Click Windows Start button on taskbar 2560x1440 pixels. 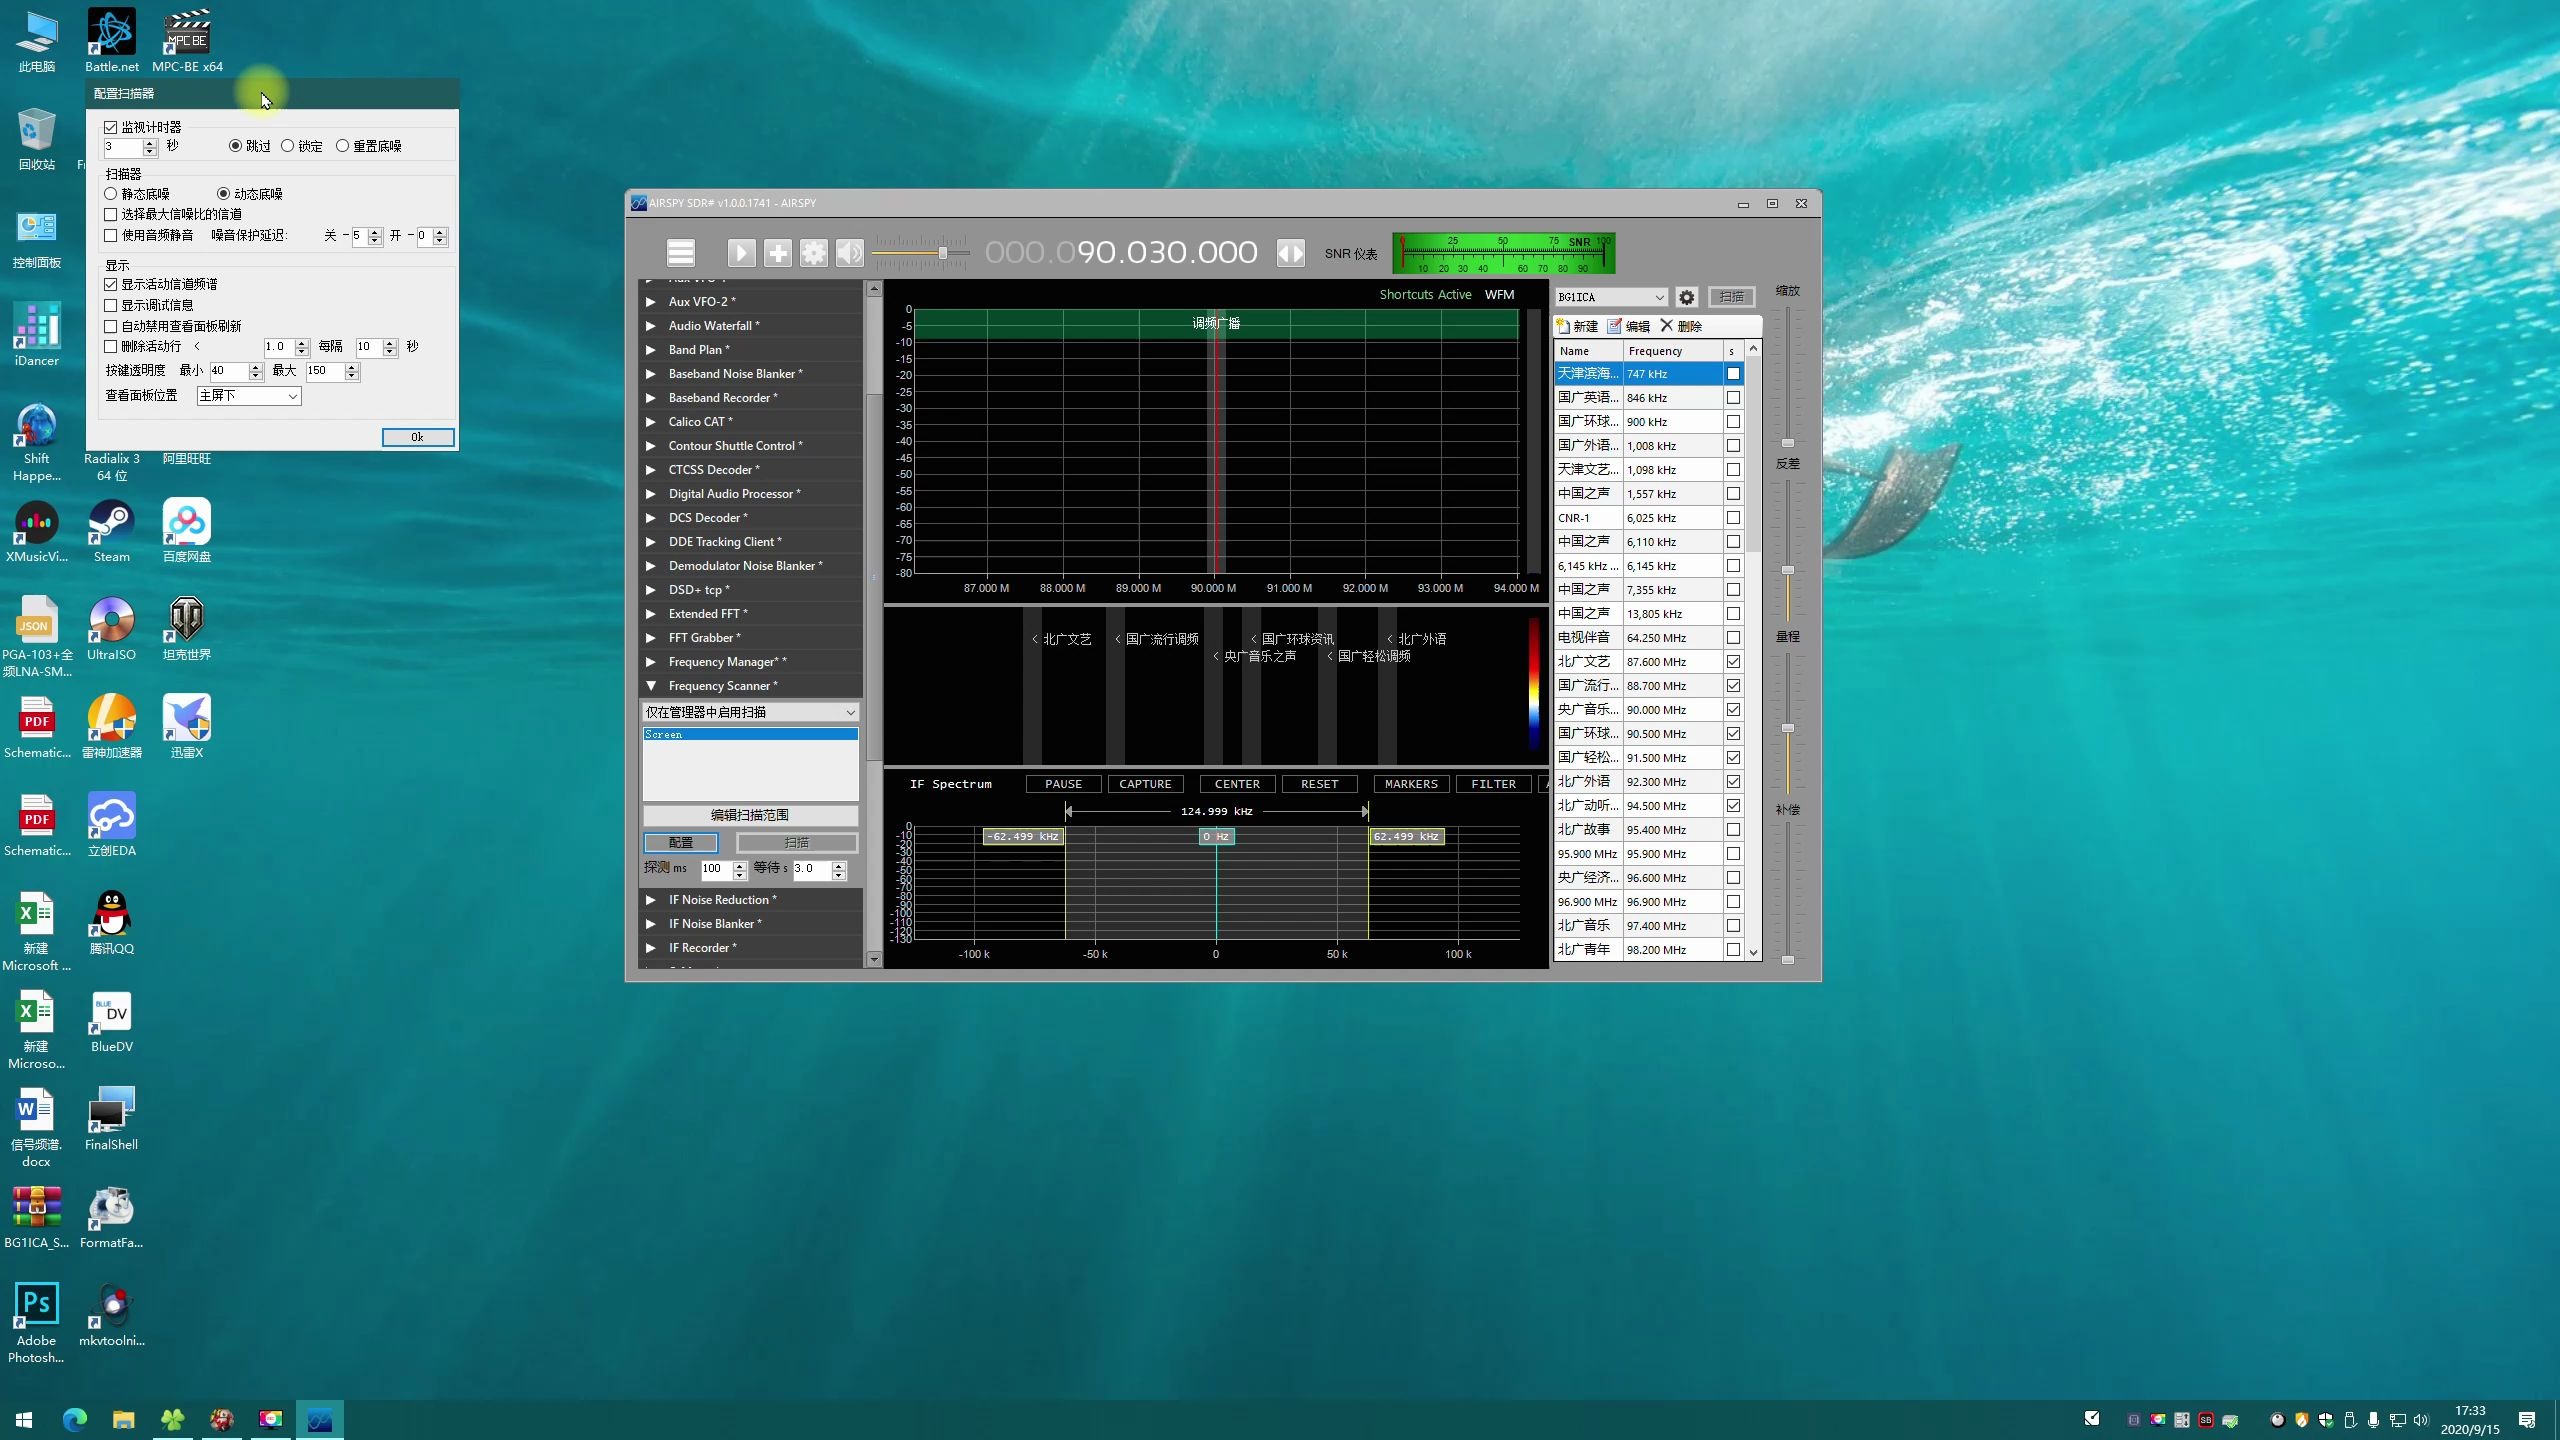coord(24,1419)
